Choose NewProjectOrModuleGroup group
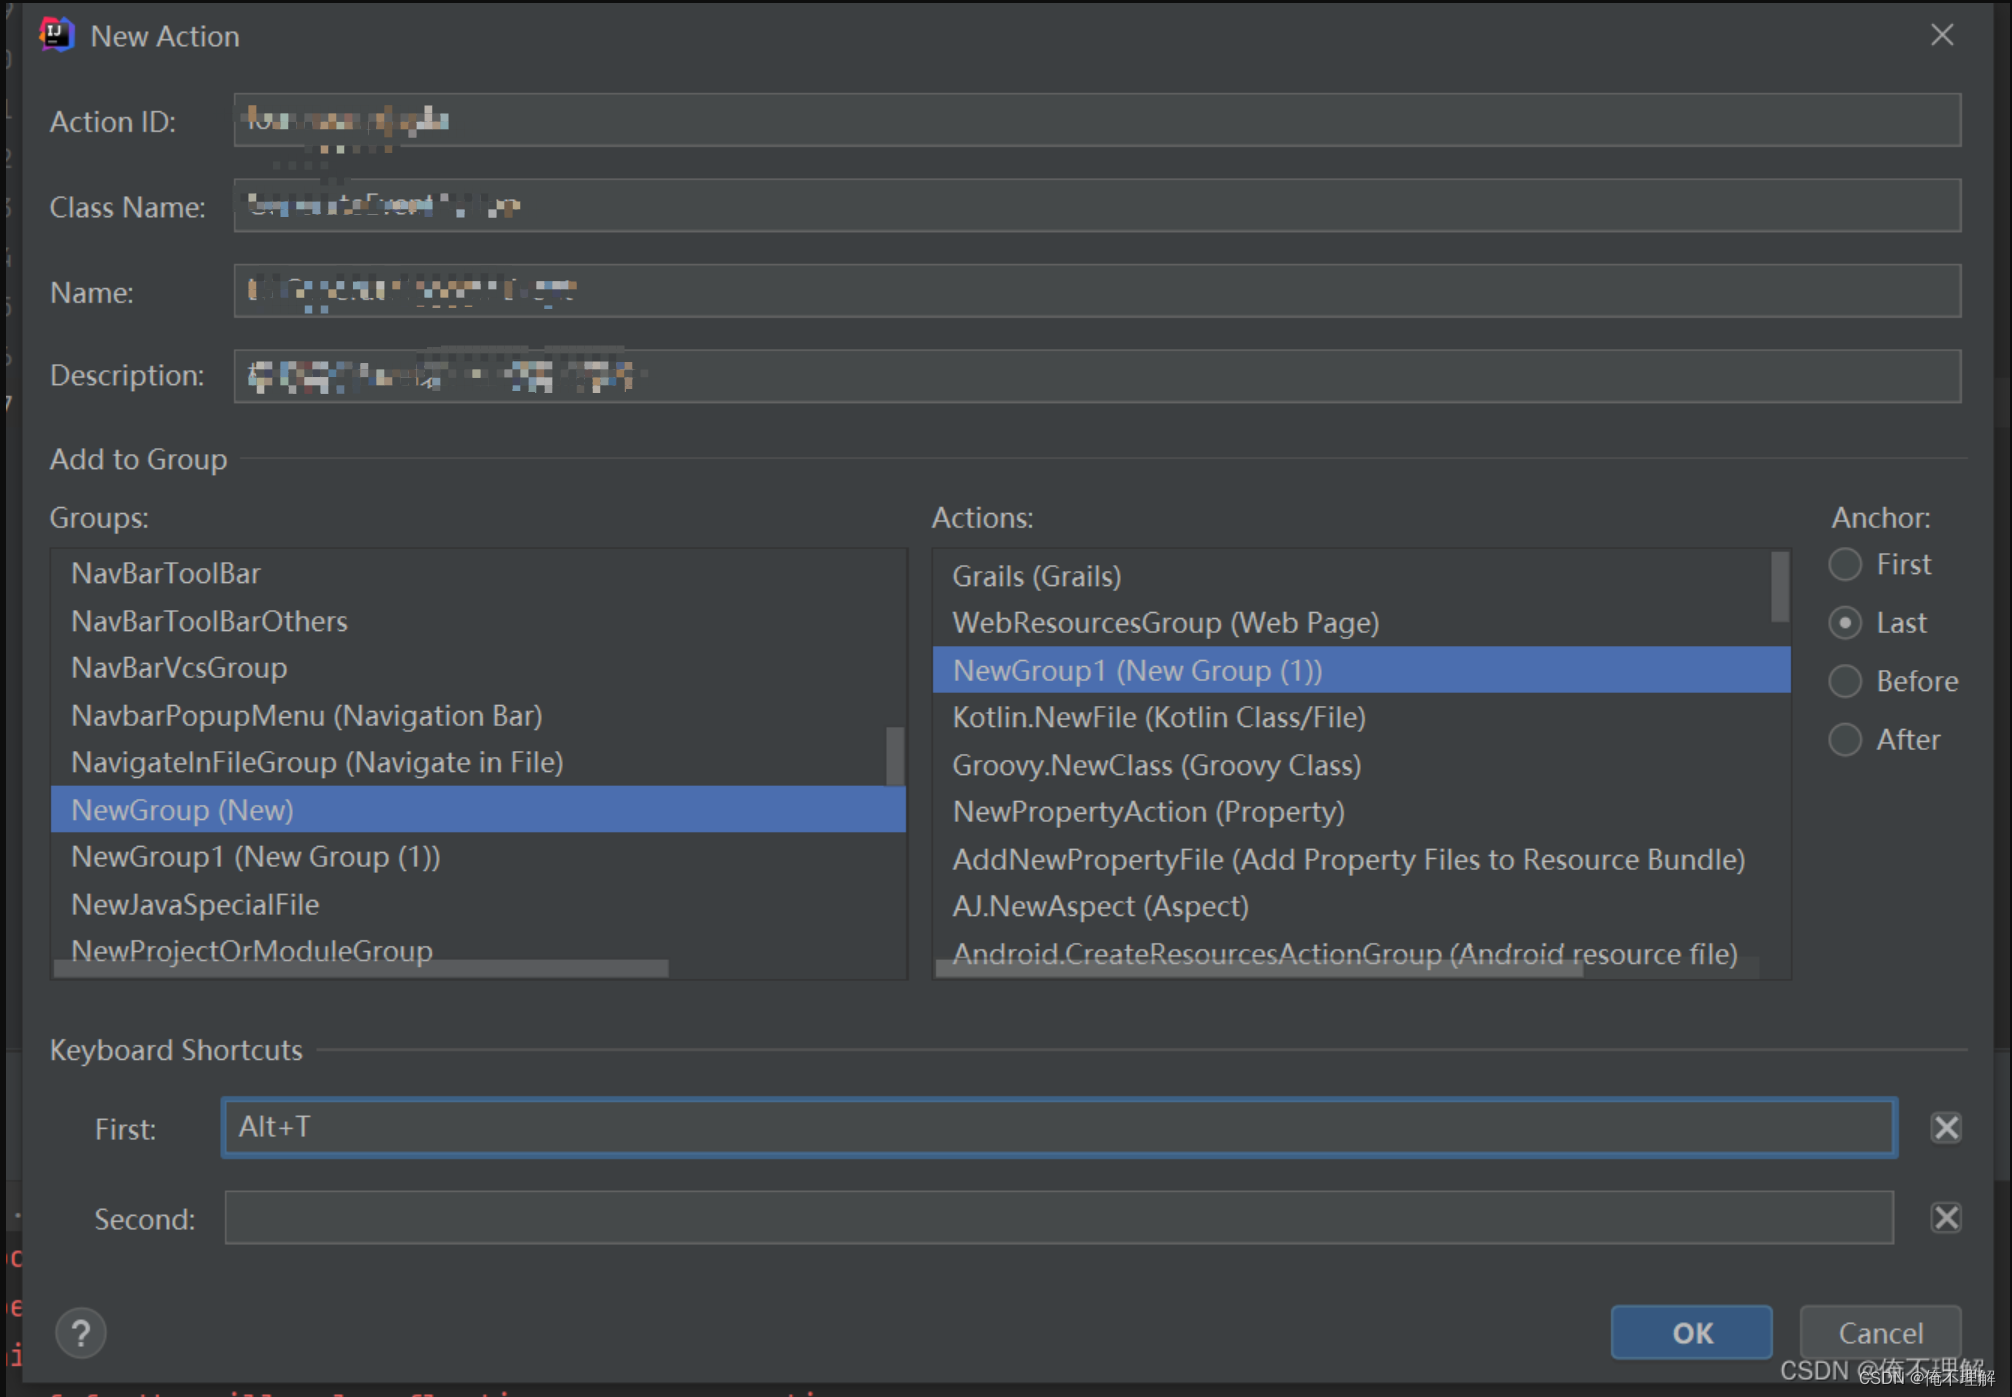This screenshot has height=1397, width=2012. 478,950
